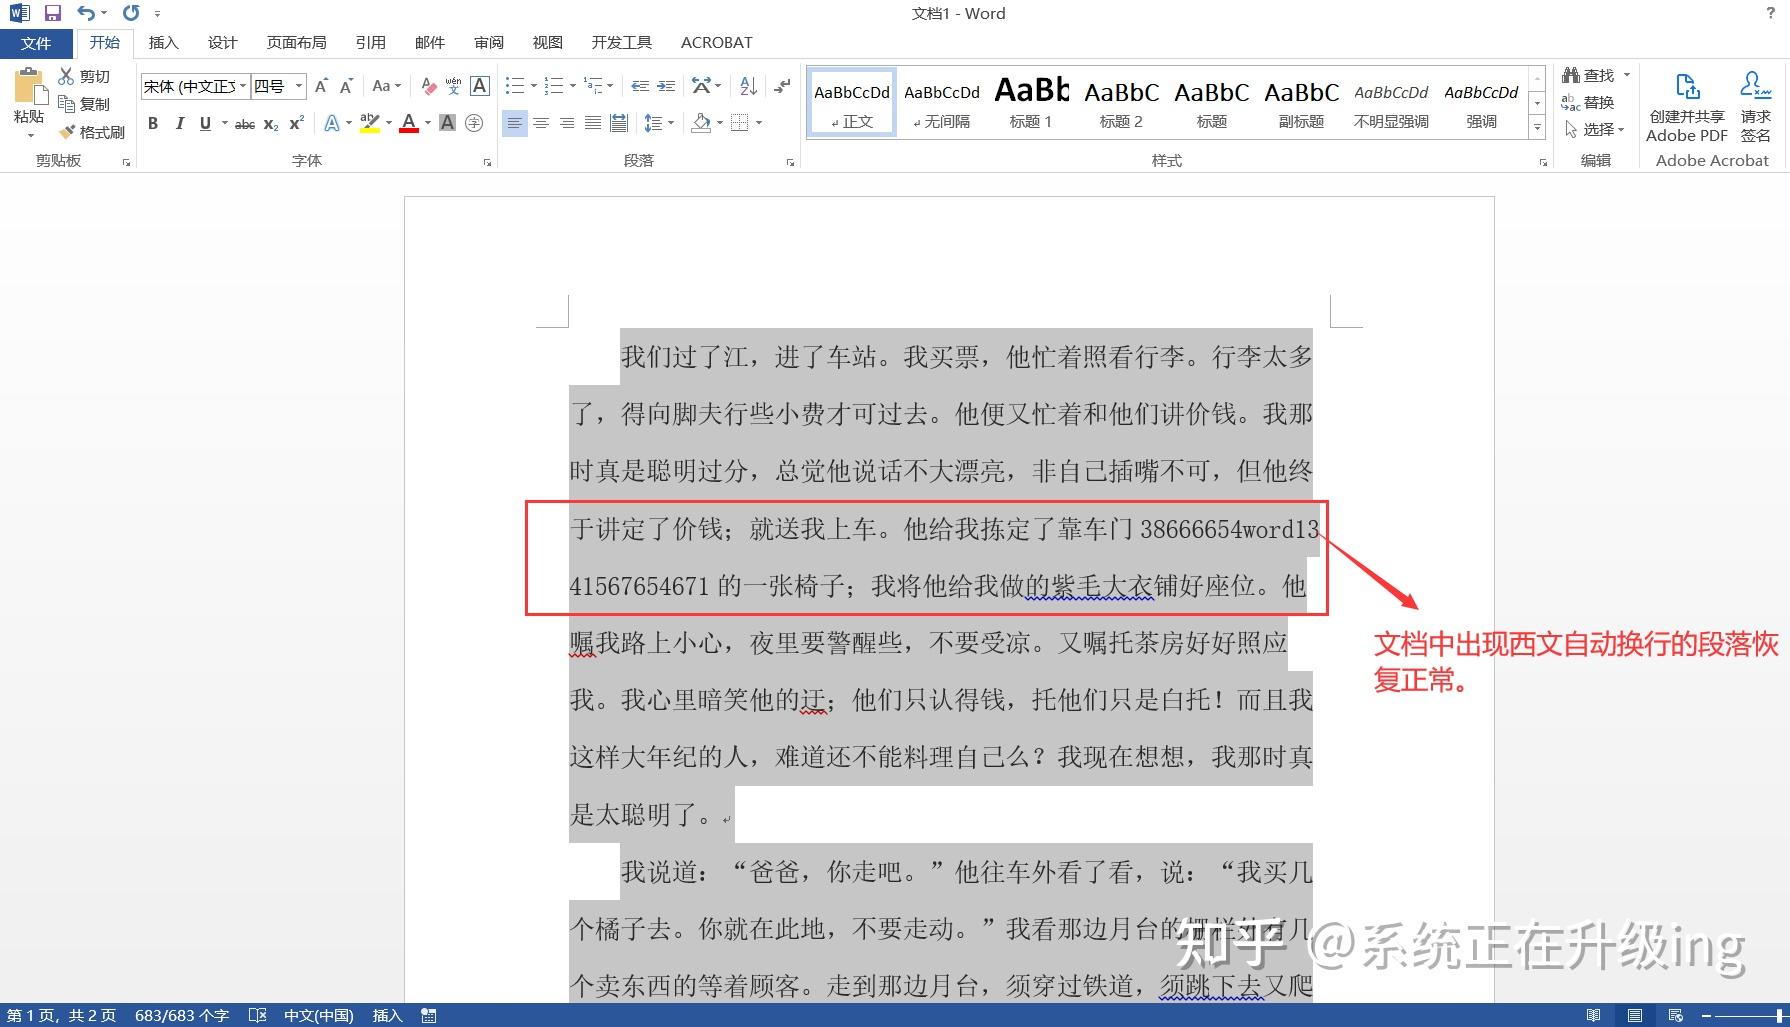Expand the styles gallery's more button
Image resolution: width=1790 pixels, height=1027 pixels.
tap(1538, 128)
